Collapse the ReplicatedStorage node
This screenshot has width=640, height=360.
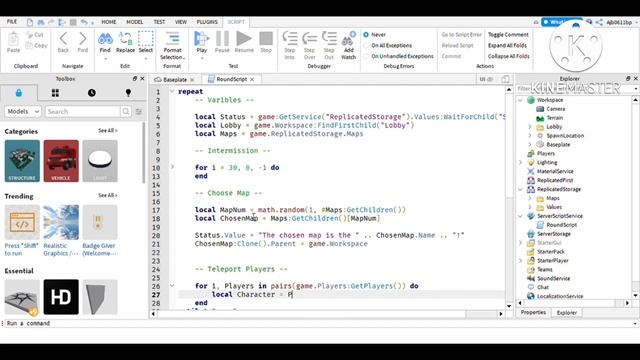[520, 189]
